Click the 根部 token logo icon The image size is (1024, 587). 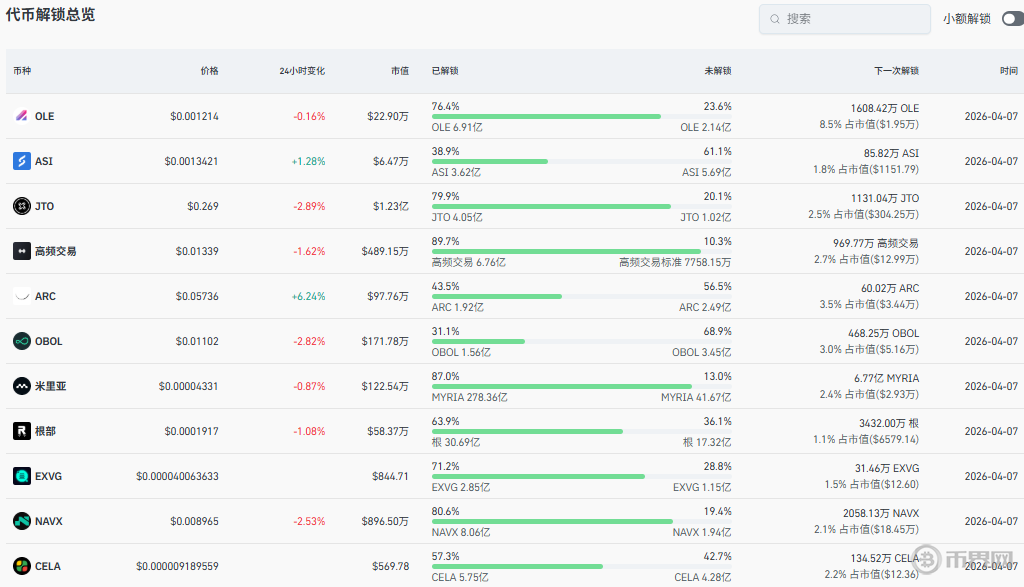[x=22, y=431]
